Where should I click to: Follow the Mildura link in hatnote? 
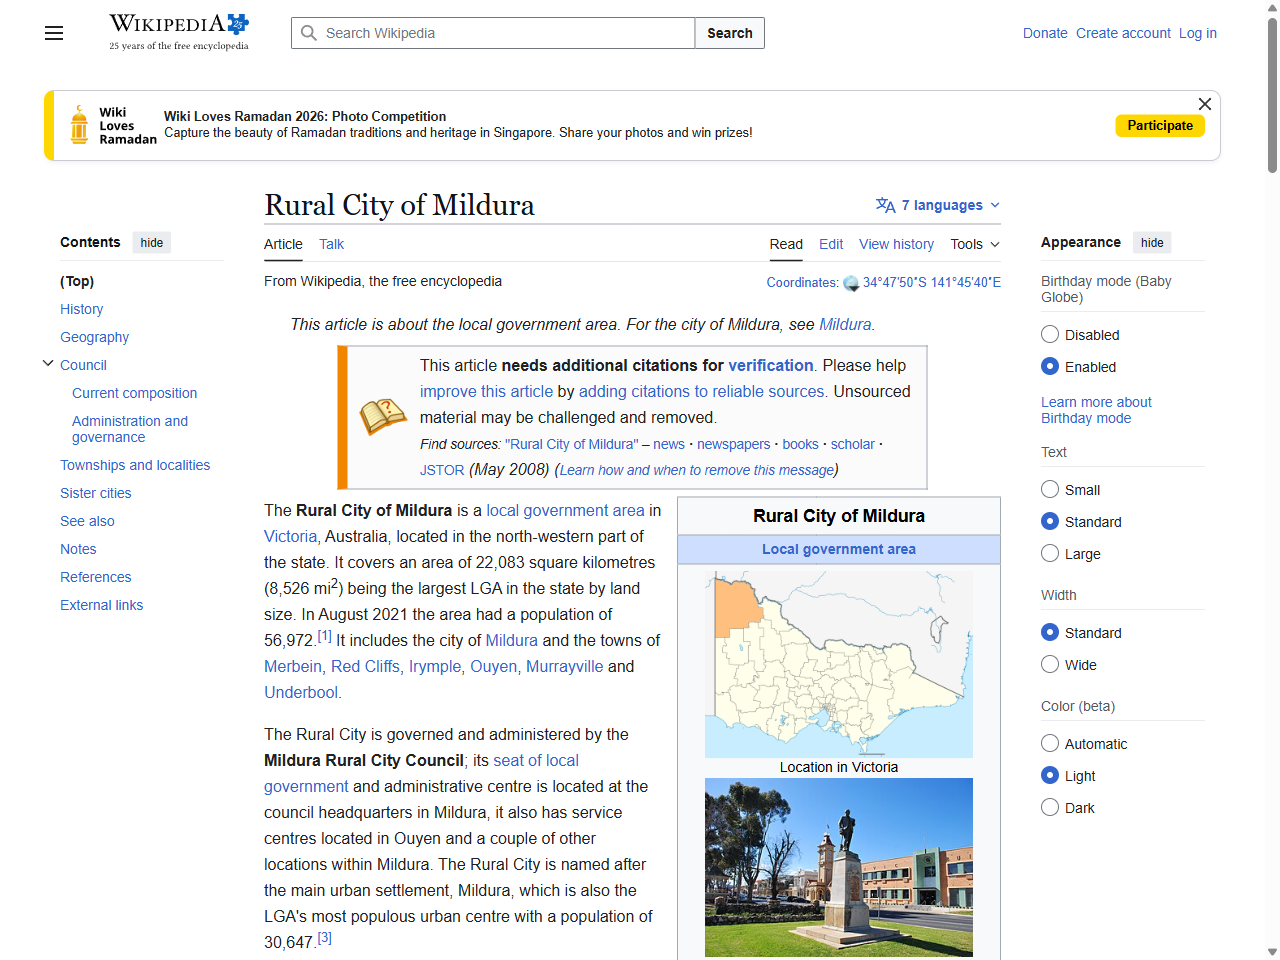845,324
